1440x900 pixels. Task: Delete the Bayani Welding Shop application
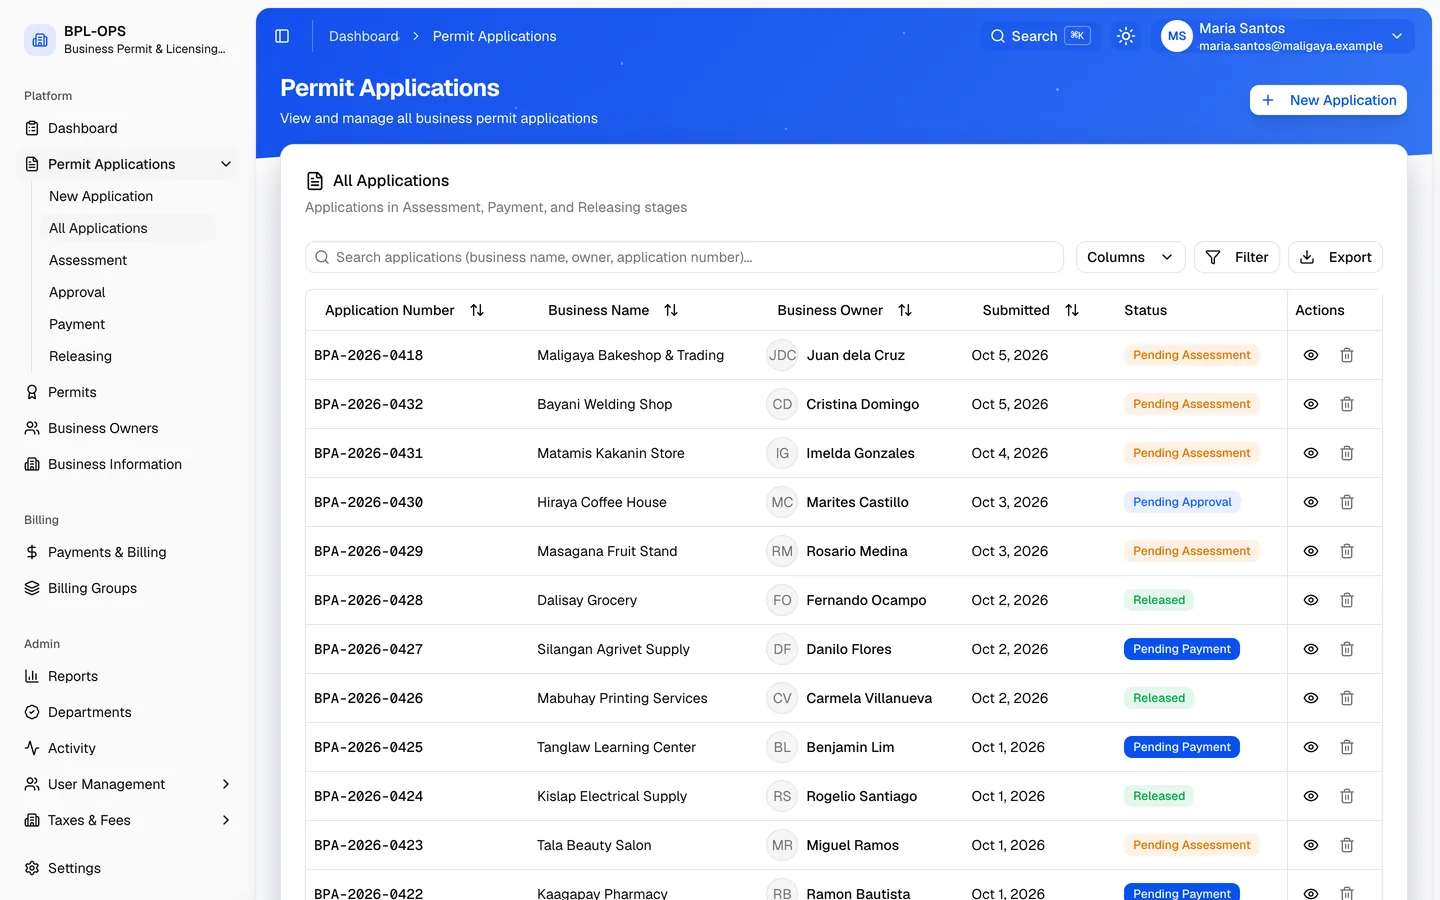(1347, 404)
